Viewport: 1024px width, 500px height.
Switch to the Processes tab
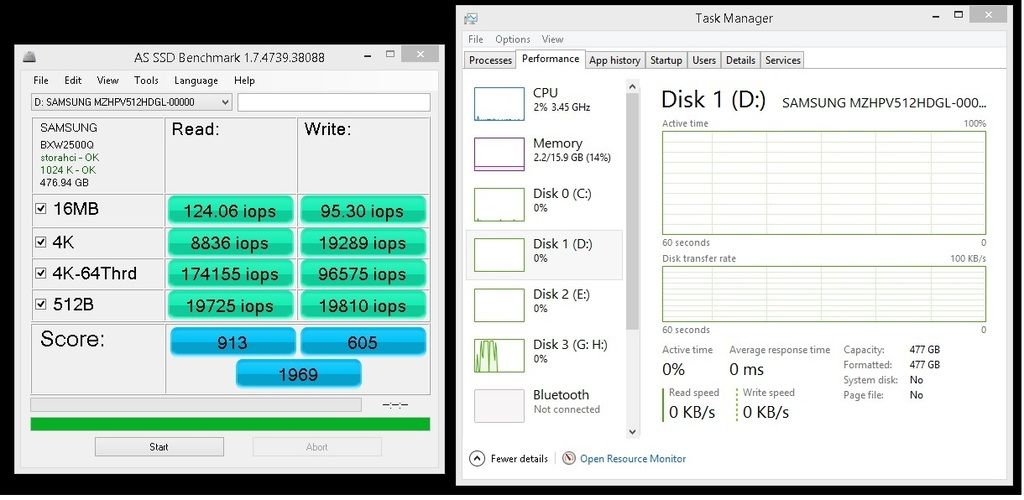click(490, 60)
